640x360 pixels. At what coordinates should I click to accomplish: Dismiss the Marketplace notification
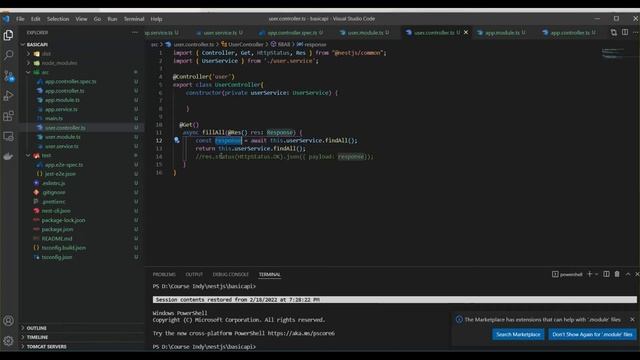point(632,320)
